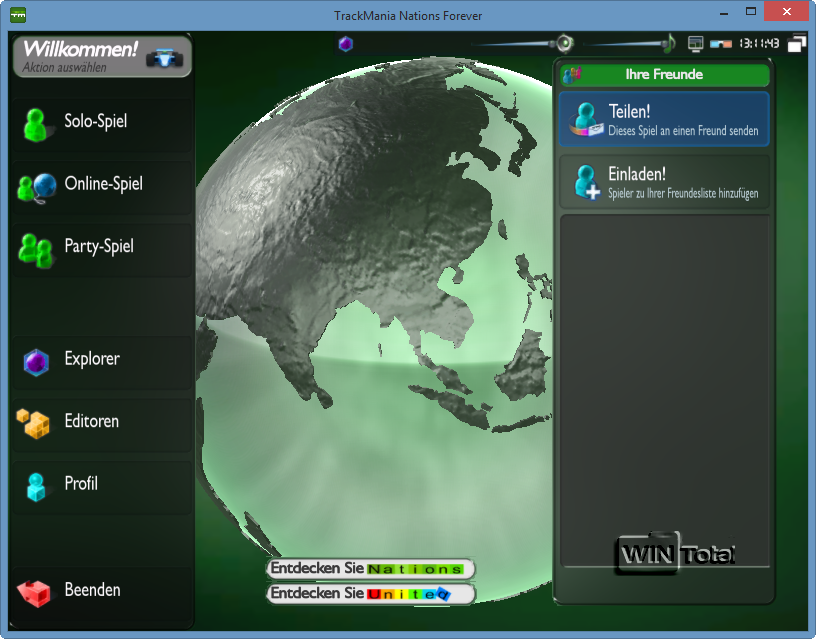This screenshot has width=816, height=639.
Task: Toggle the 3D glasses stereo mode icon
Action: pyautogui.click(x=721, y=44)
